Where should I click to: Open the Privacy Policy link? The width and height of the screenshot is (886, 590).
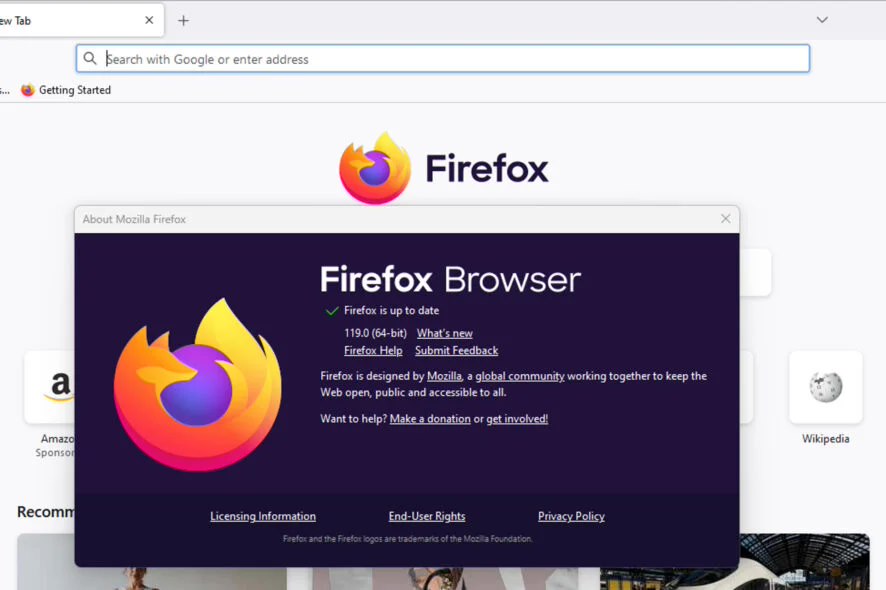pyautogui.click(x=571, y=516)
